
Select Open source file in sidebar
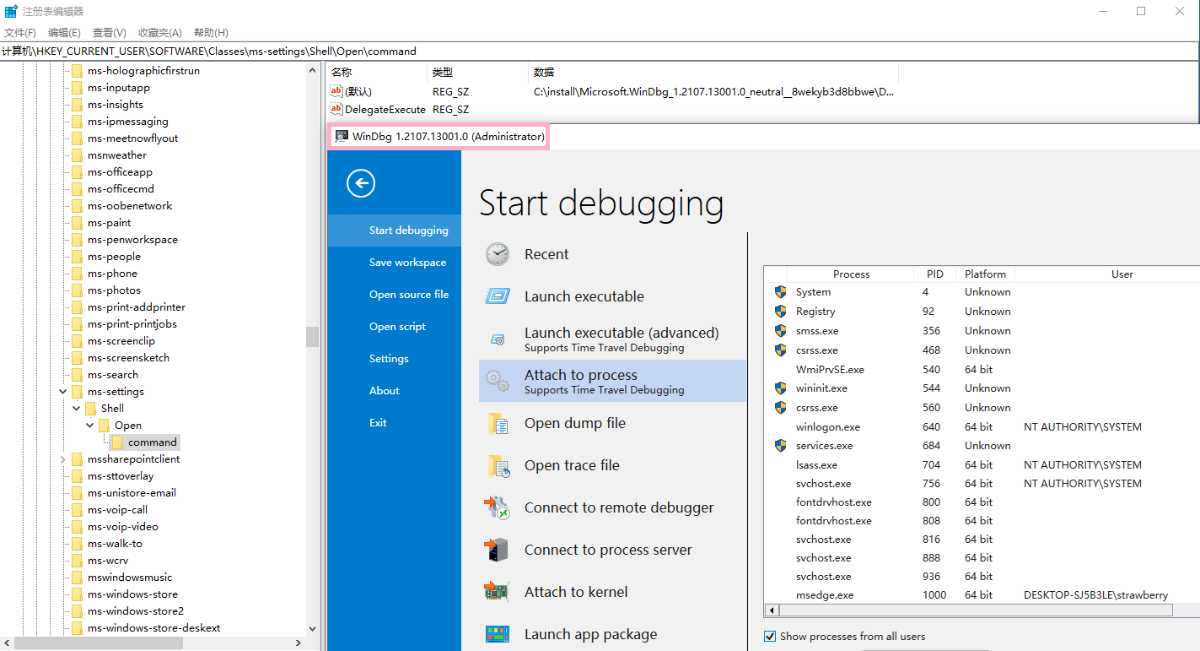394,294
